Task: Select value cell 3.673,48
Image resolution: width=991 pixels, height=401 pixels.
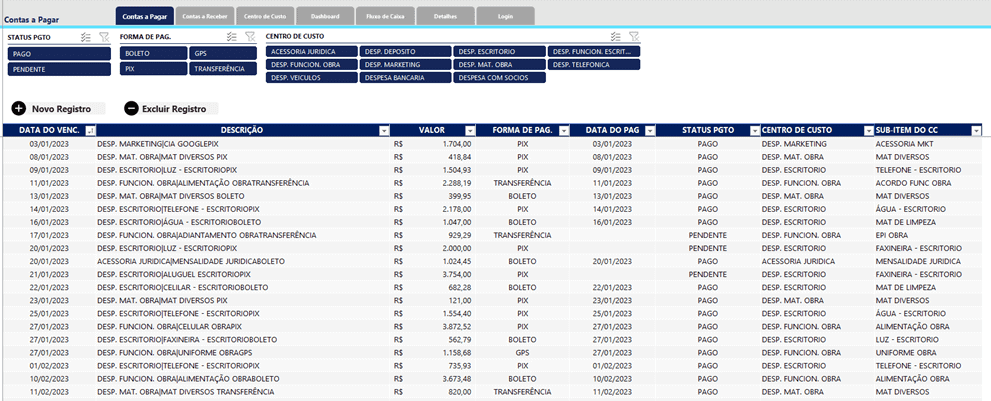Action: click(433, 379)
